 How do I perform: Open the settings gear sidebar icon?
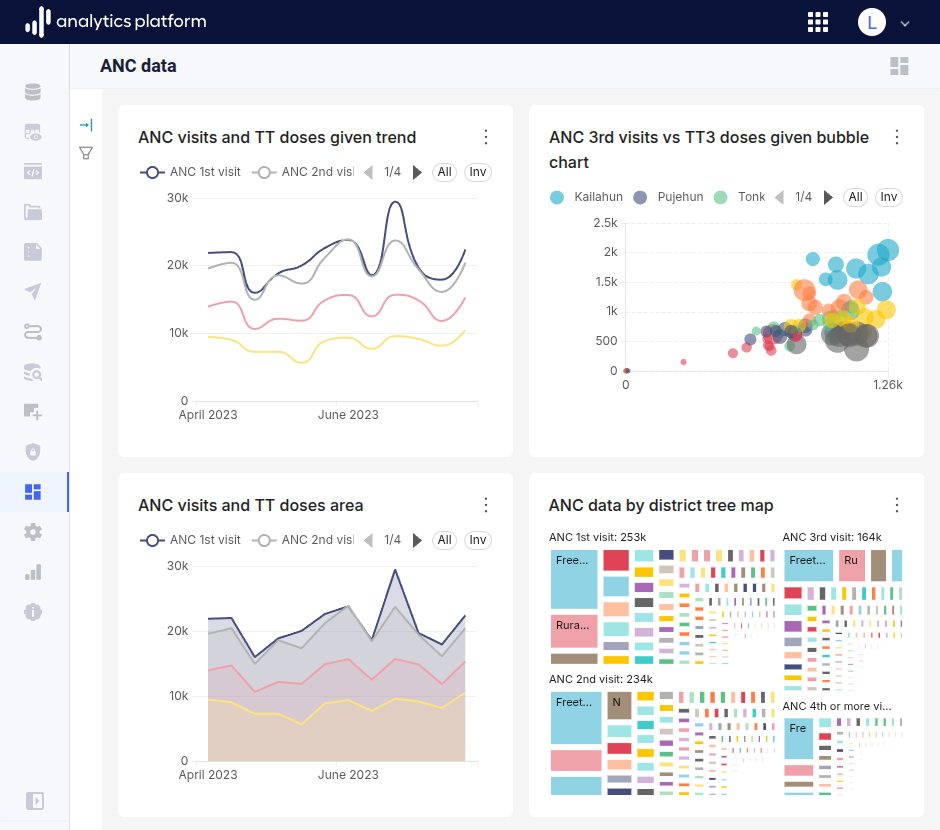point(33,532)
